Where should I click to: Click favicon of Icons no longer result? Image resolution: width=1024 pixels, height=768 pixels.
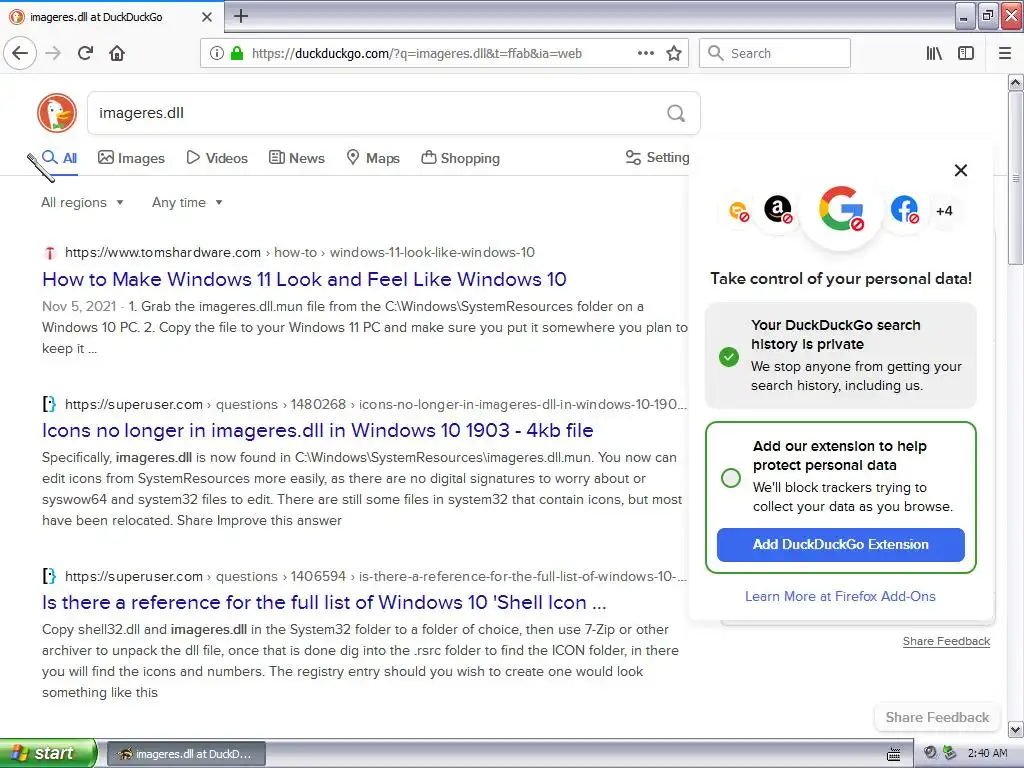(50, 404)
